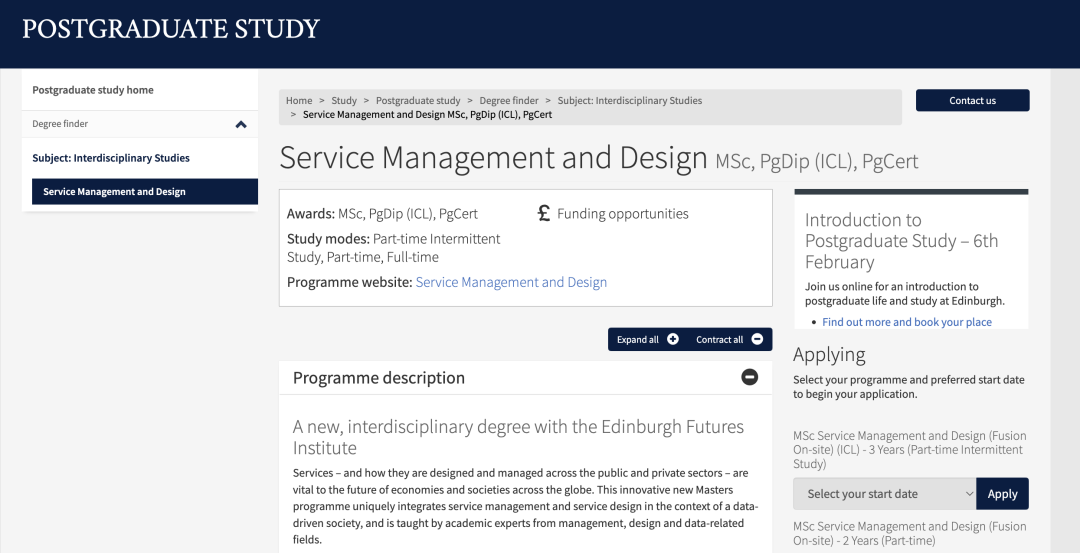1080x553 pixels.
Task: Select Postgraduate study home in sidebar
Action: pos(93,90)
